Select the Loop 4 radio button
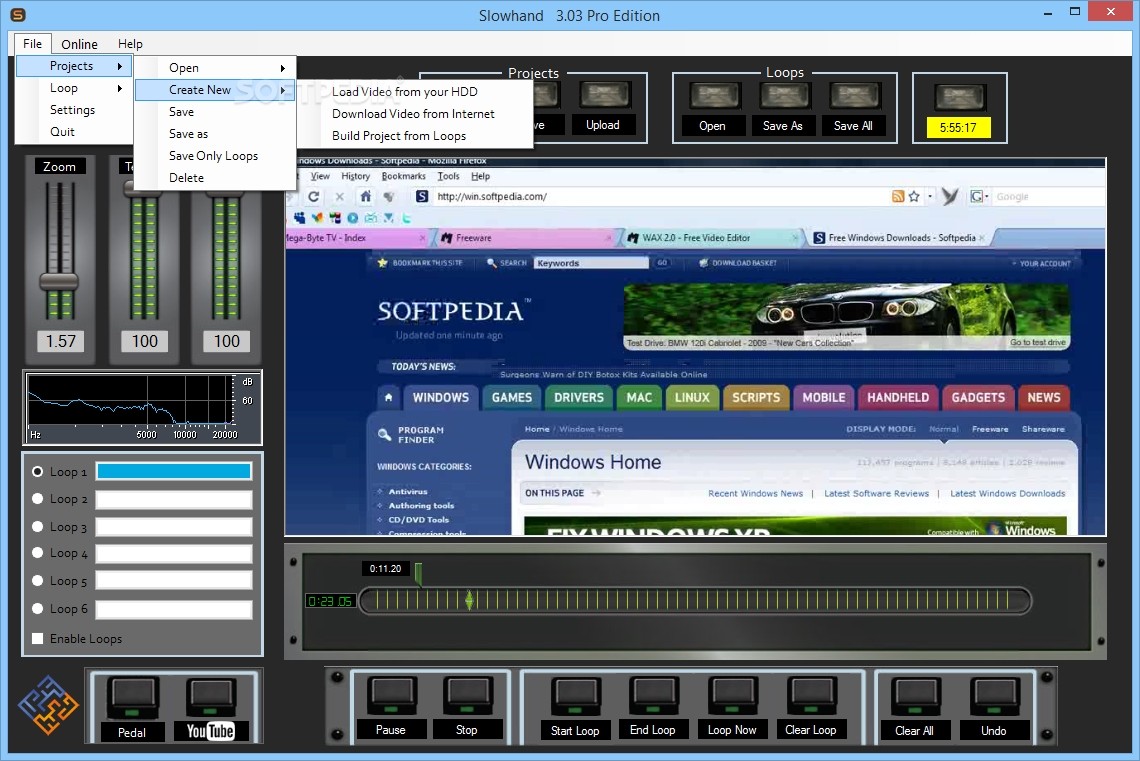This screenshot has height=761, width=1140. [38, 553]
